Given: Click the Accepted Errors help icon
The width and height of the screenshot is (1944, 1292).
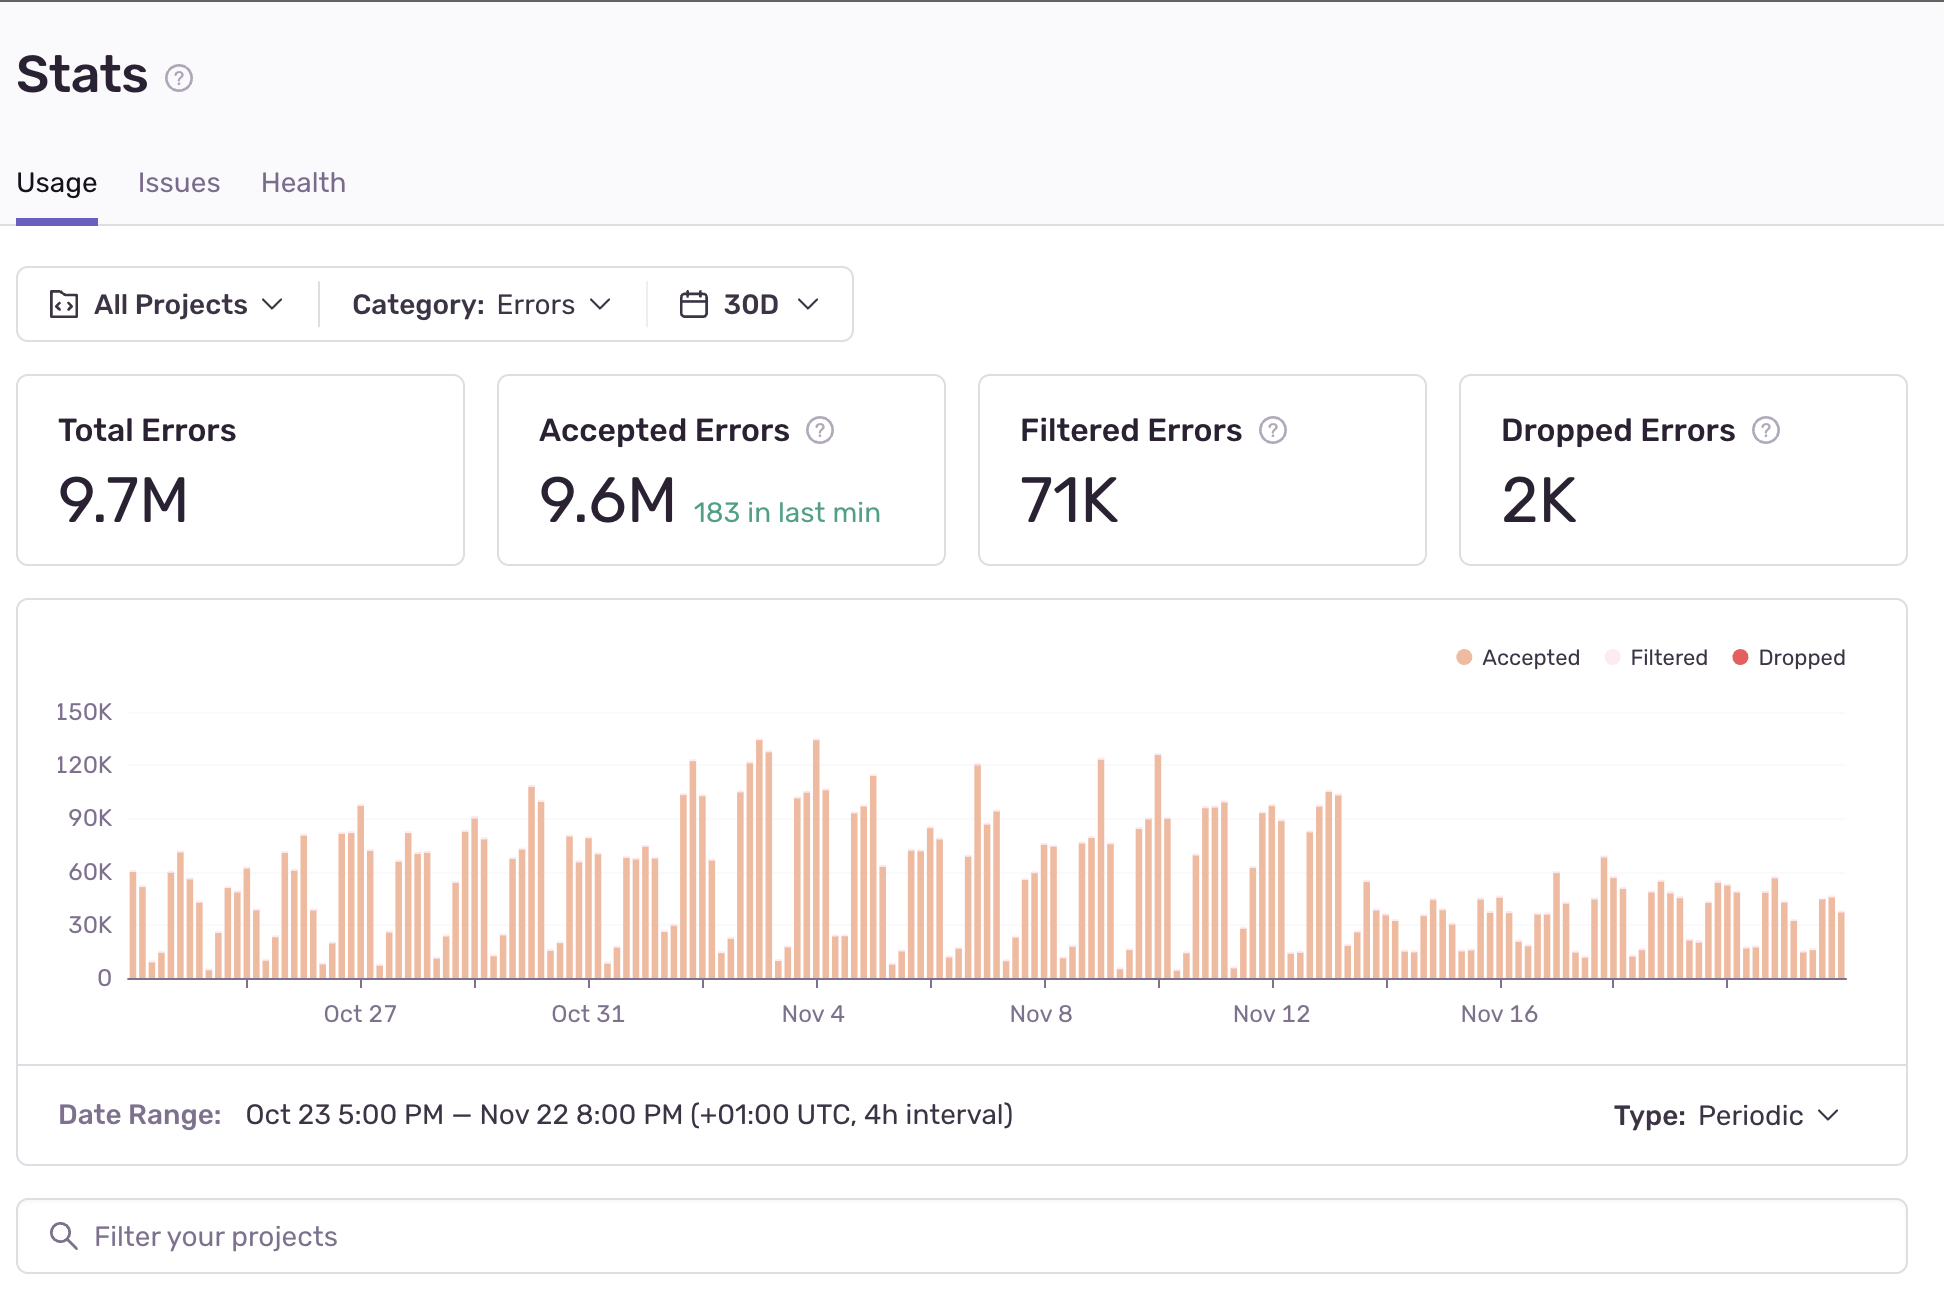Looking at the screenshot, I should (x=820, y=430).
